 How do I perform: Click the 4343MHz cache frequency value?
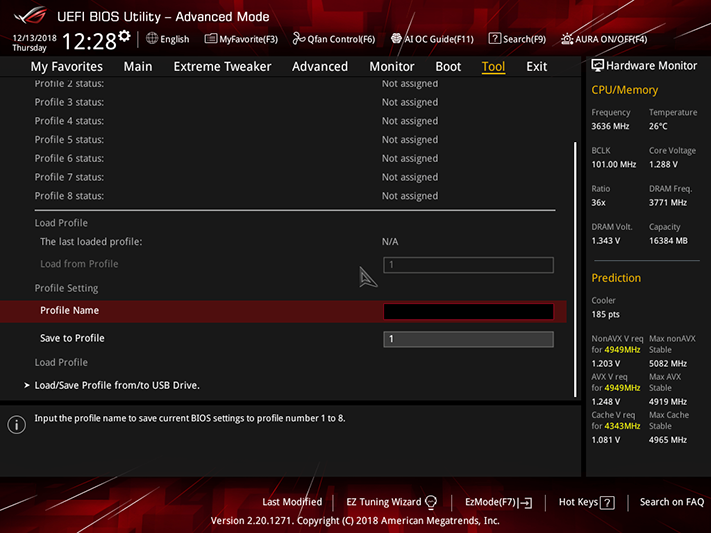622,426
